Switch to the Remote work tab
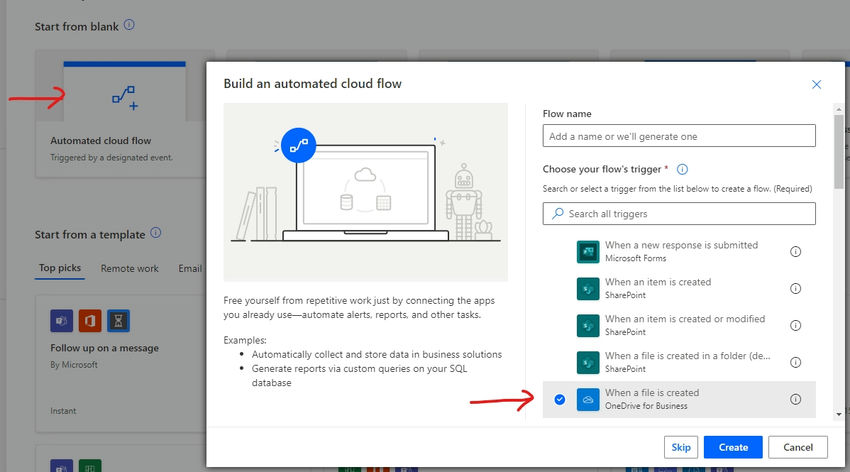 [x=130, y=268]
